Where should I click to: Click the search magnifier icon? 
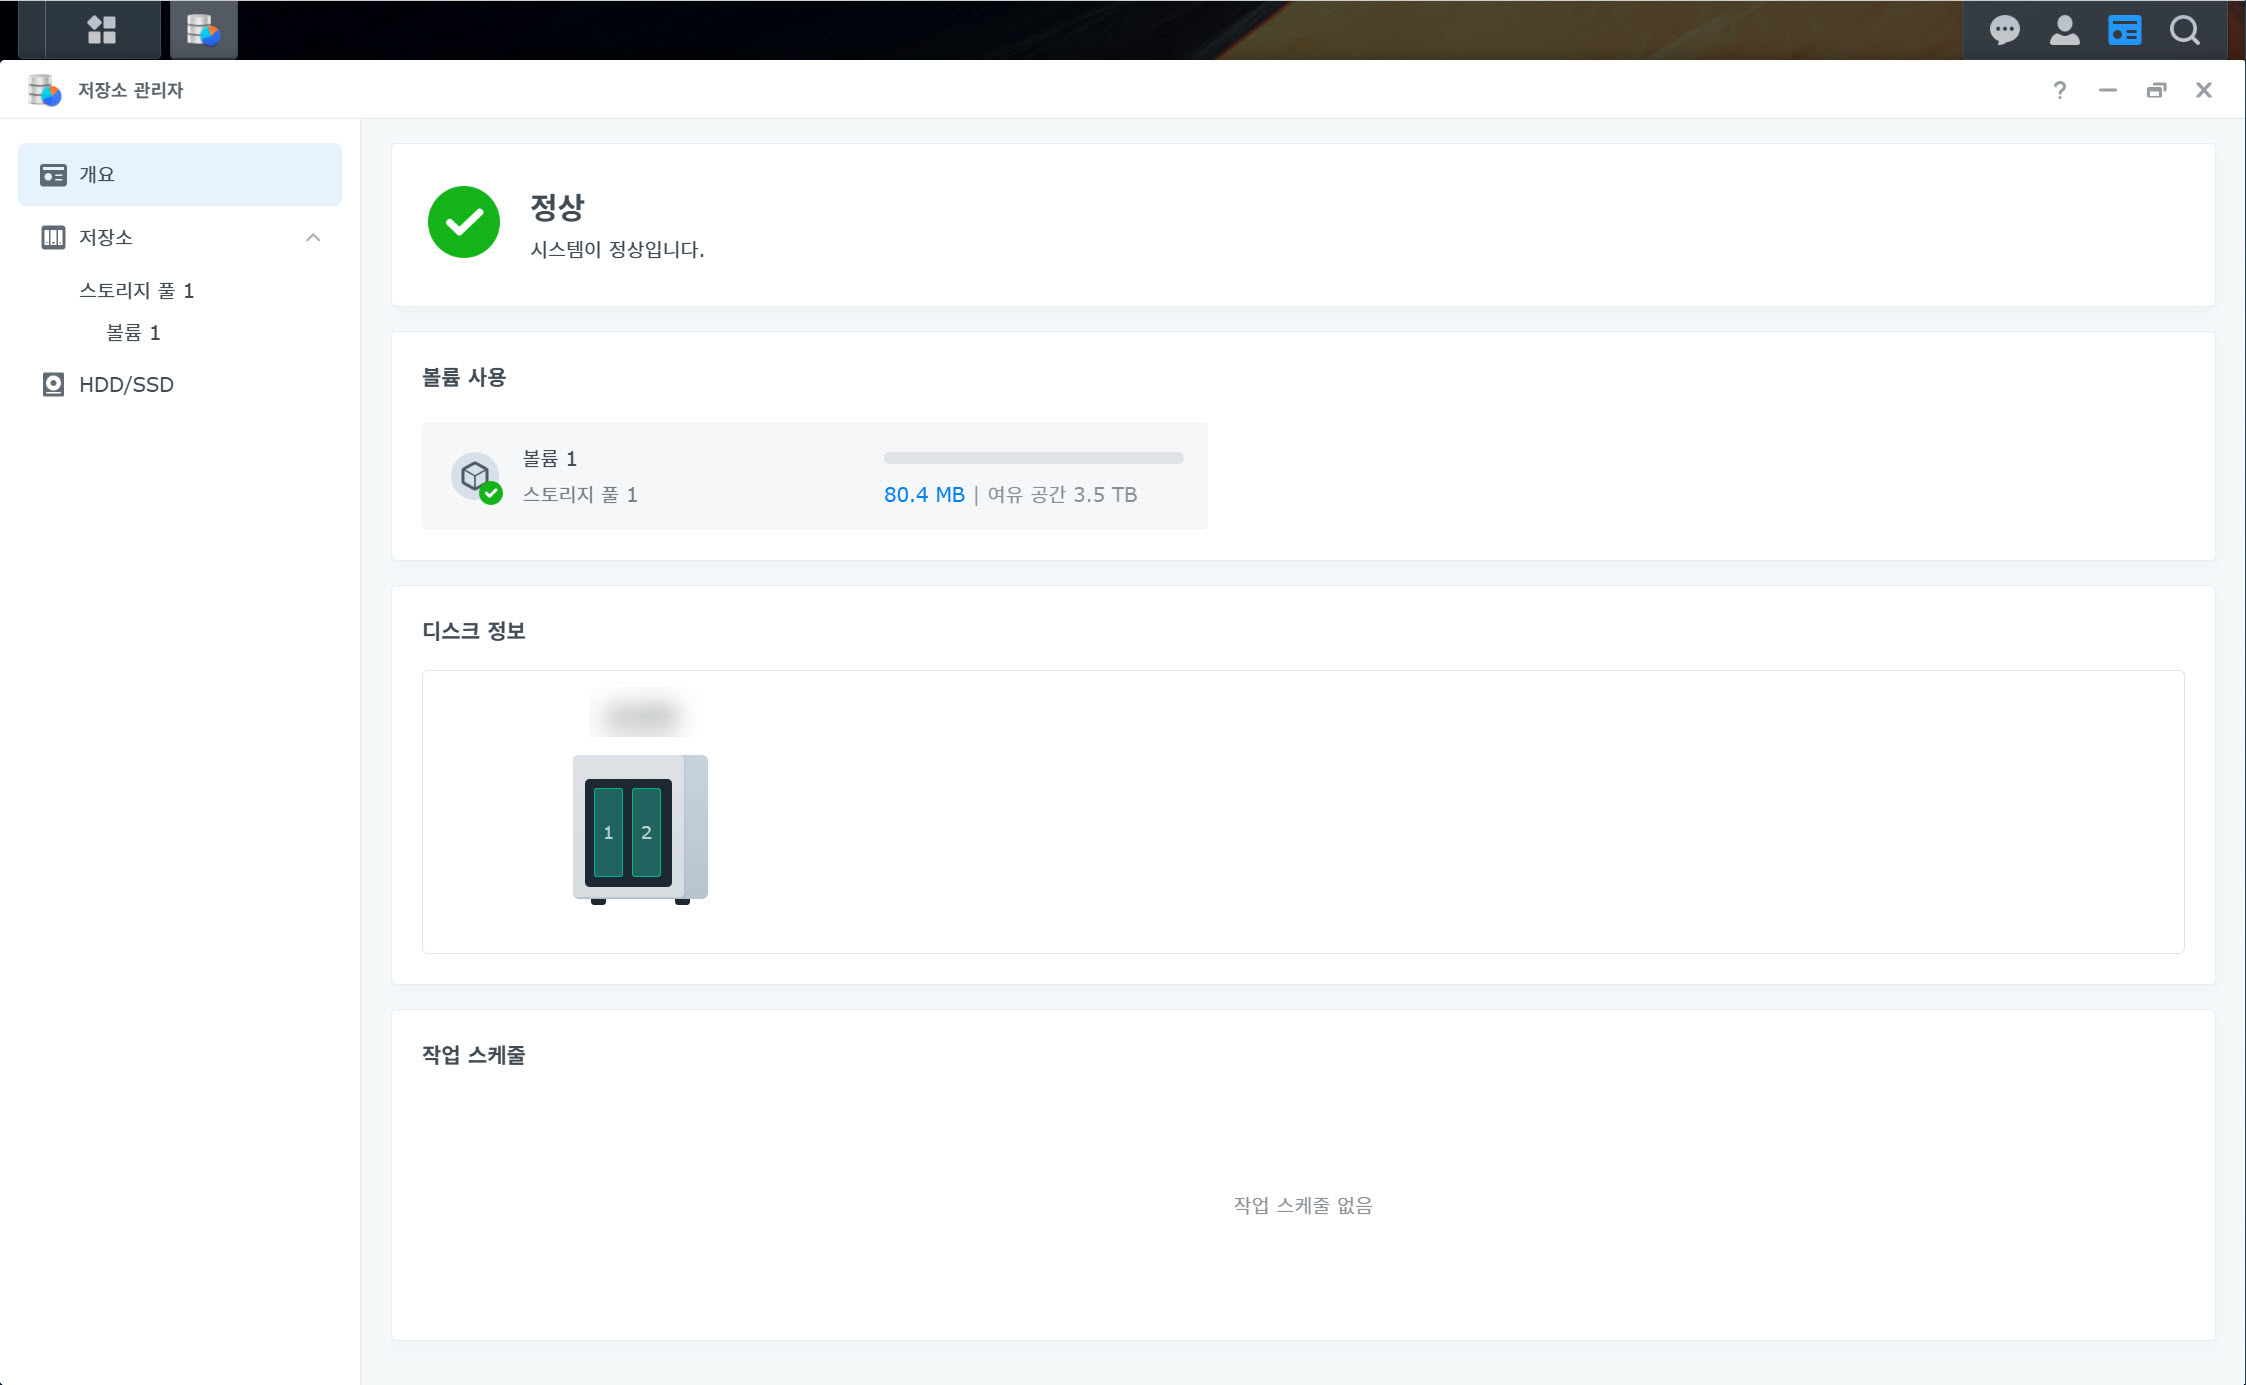pyautogui.click(x=2184, y=30)
